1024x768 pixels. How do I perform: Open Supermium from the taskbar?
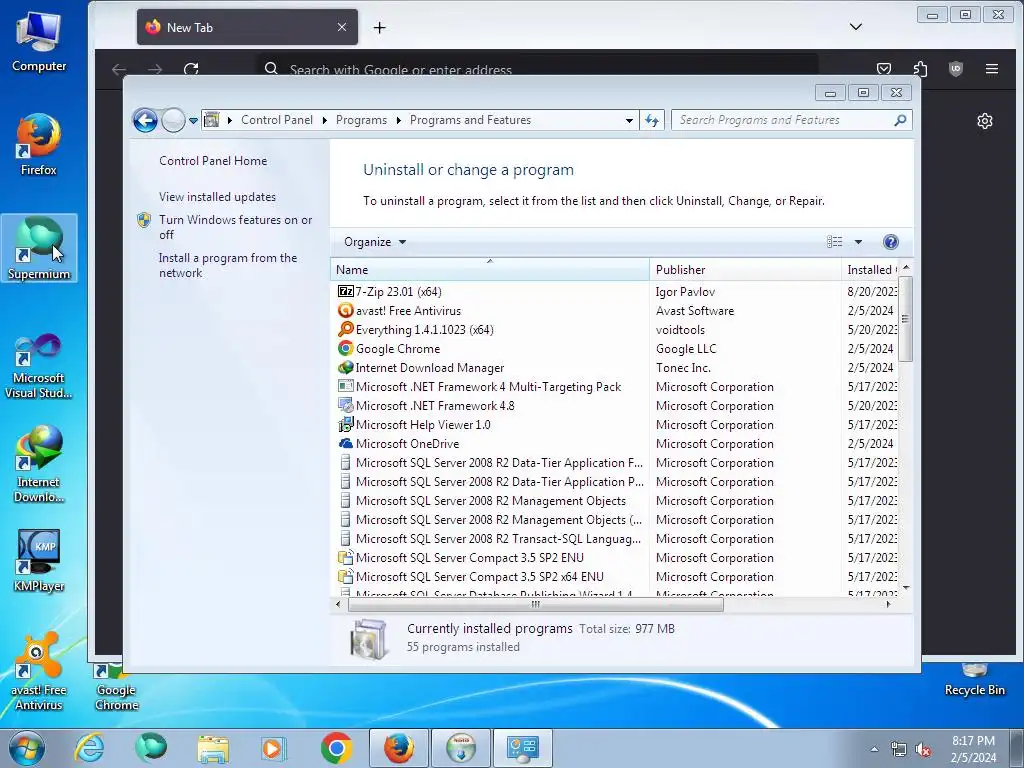[x=151, y=748]
